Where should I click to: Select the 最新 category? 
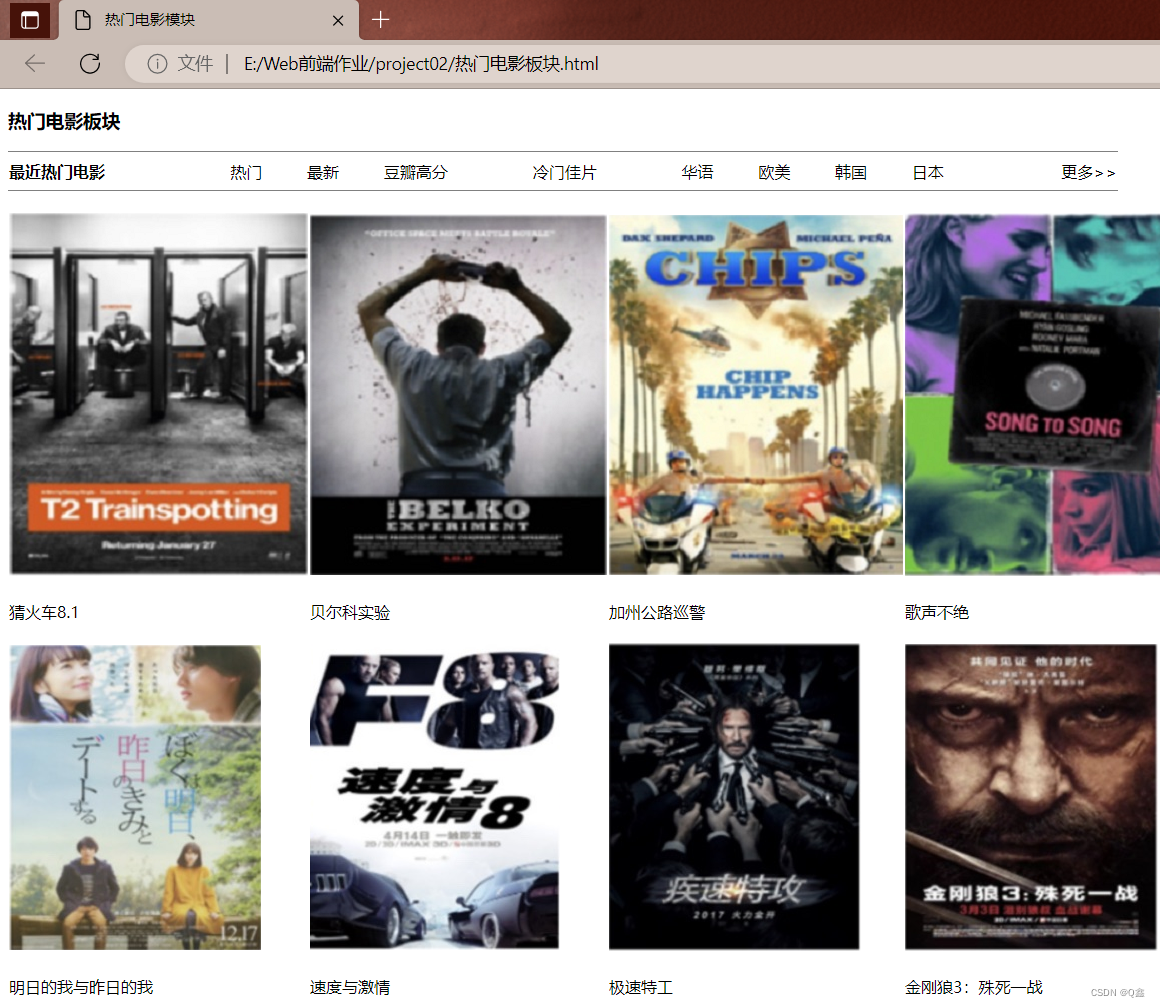click(x=323, y=172)
